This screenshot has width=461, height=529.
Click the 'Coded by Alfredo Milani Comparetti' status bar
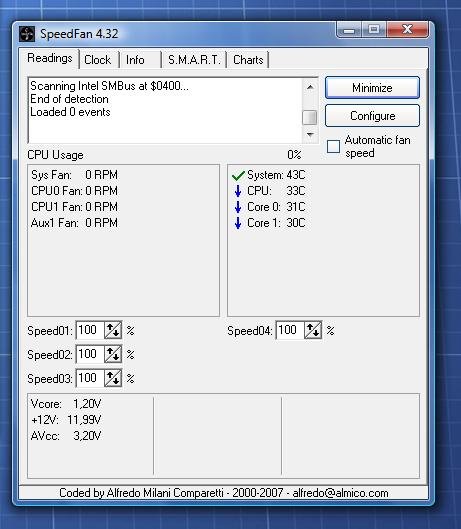223,493
